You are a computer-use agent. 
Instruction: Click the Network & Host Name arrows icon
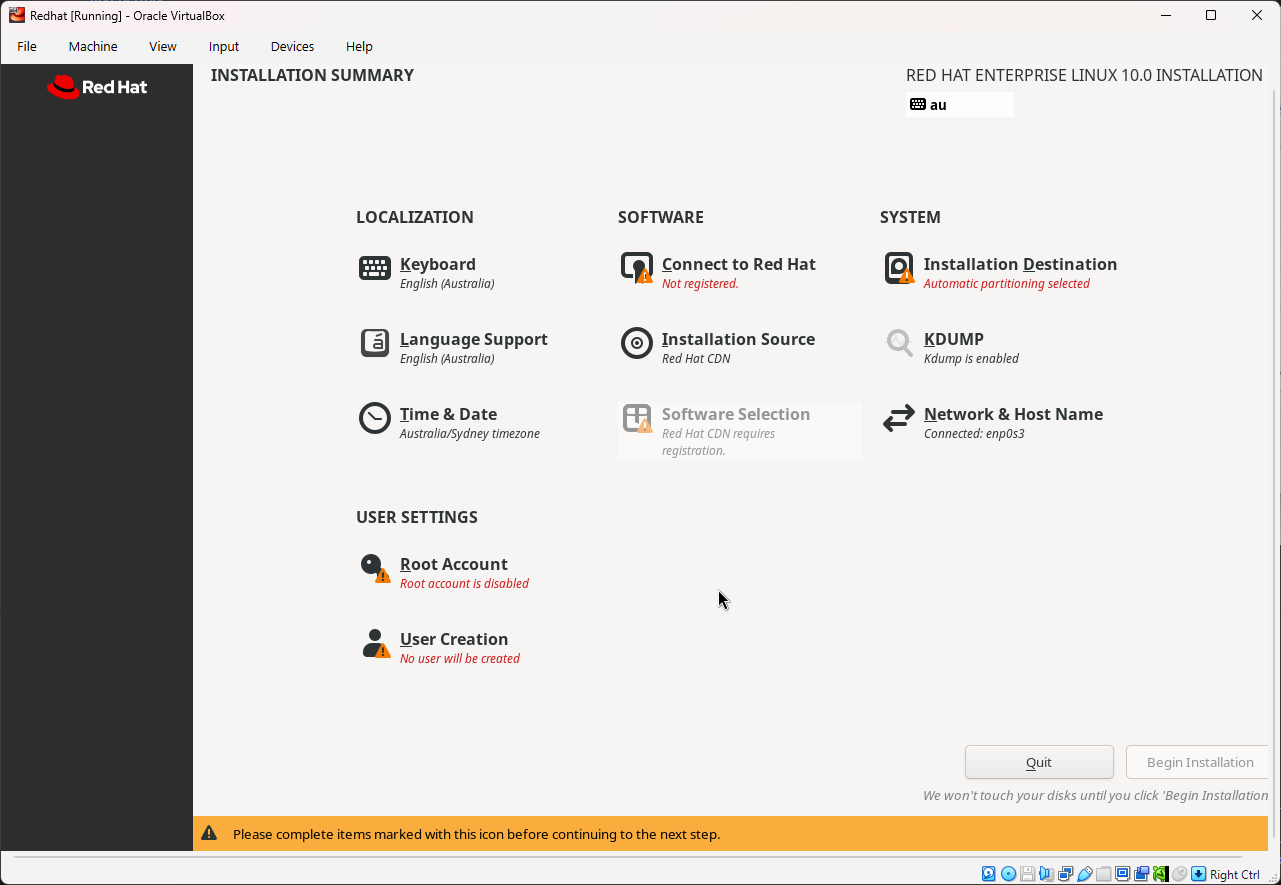coord(899,418)
